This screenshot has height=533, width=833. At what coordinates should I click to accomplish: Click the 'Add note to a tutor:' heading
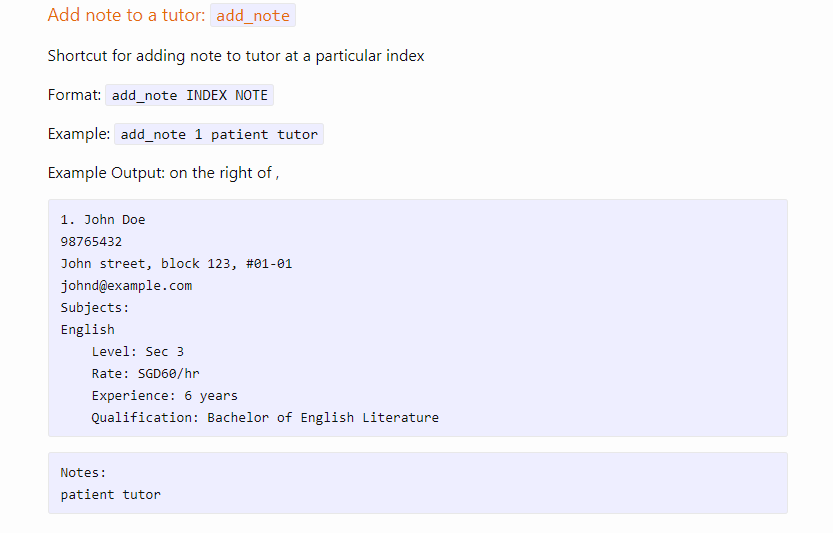click(x=126, y=15)
